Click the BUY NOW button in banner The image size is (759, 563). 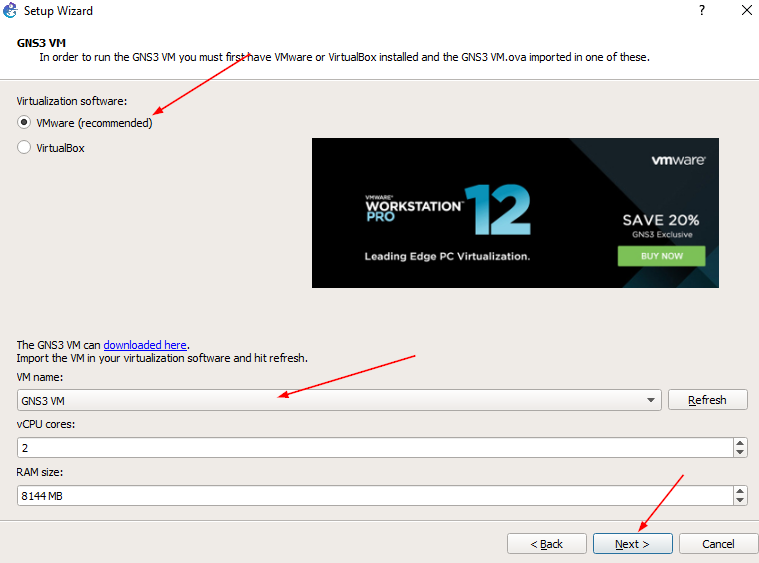coord(661,256)
